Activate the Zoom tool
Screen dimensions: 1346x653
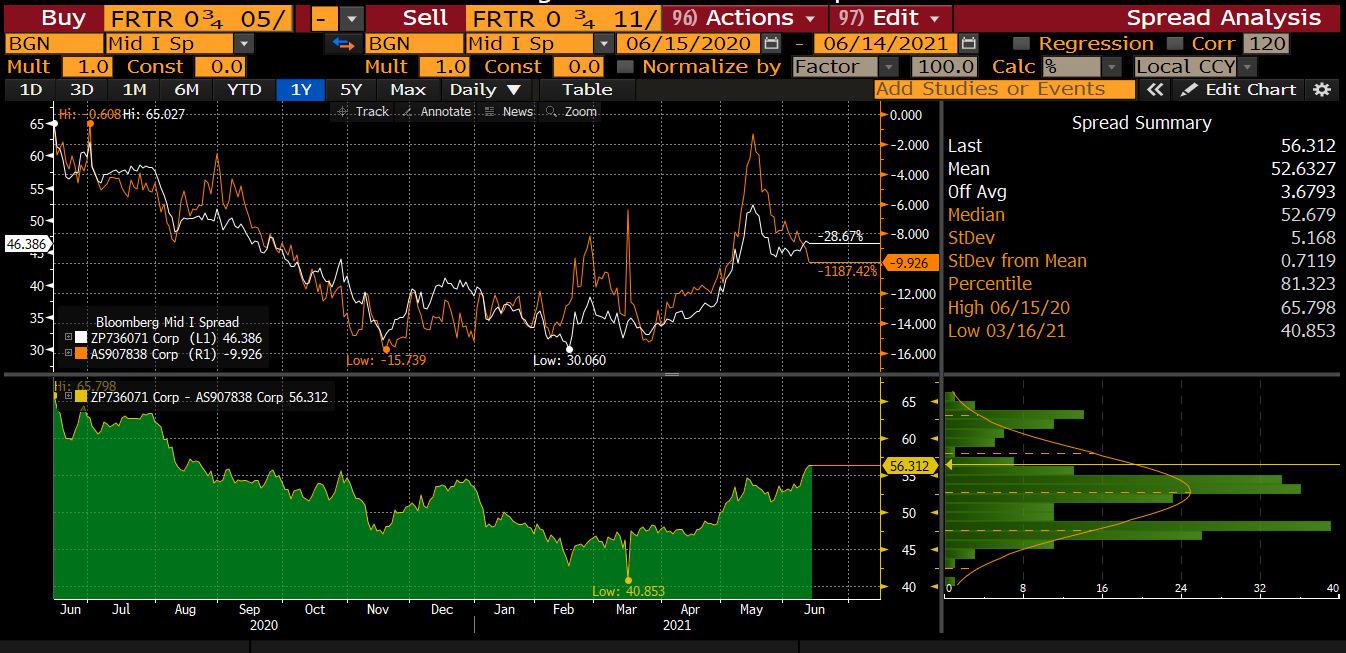(x=571, y=111)
